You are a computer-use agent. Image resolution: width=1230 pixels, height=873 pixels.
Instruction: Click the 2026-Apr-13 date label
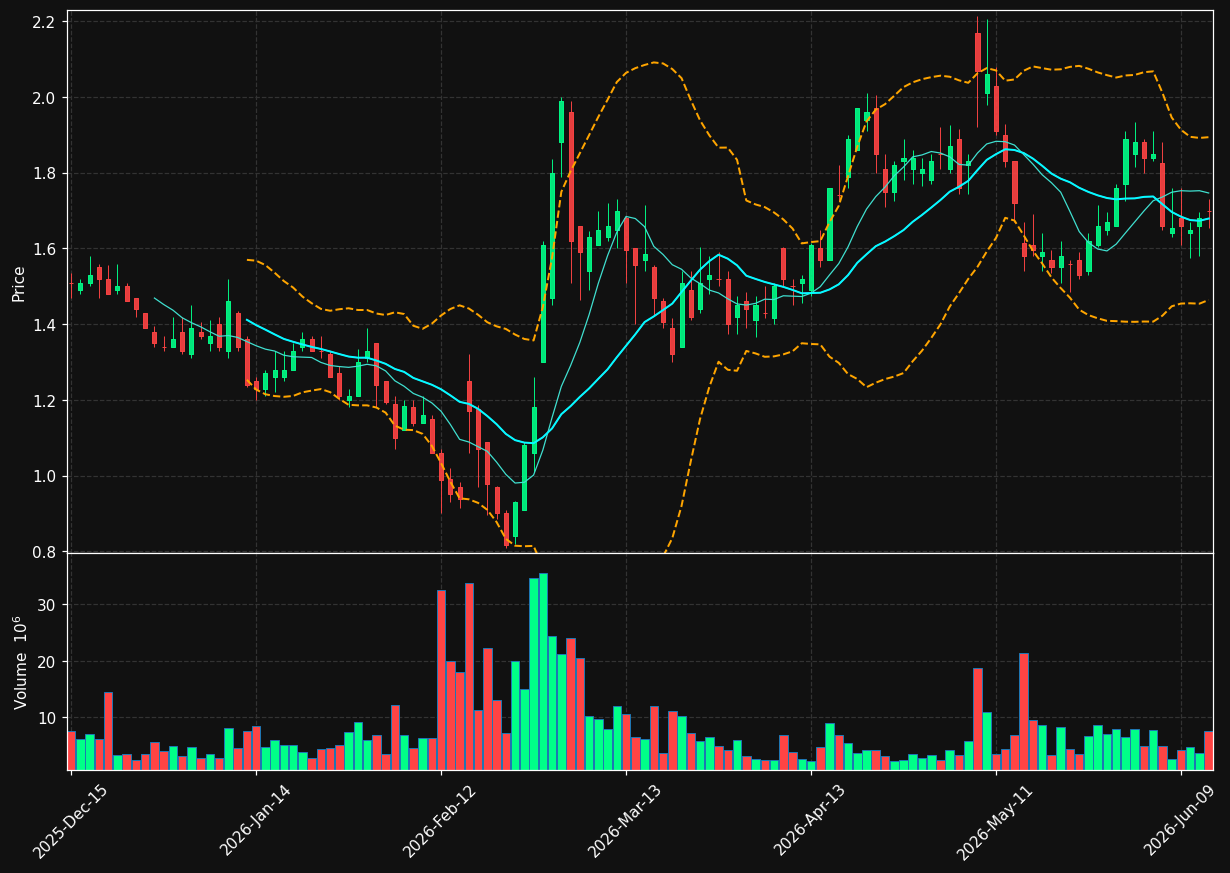(x=811, y=822)
